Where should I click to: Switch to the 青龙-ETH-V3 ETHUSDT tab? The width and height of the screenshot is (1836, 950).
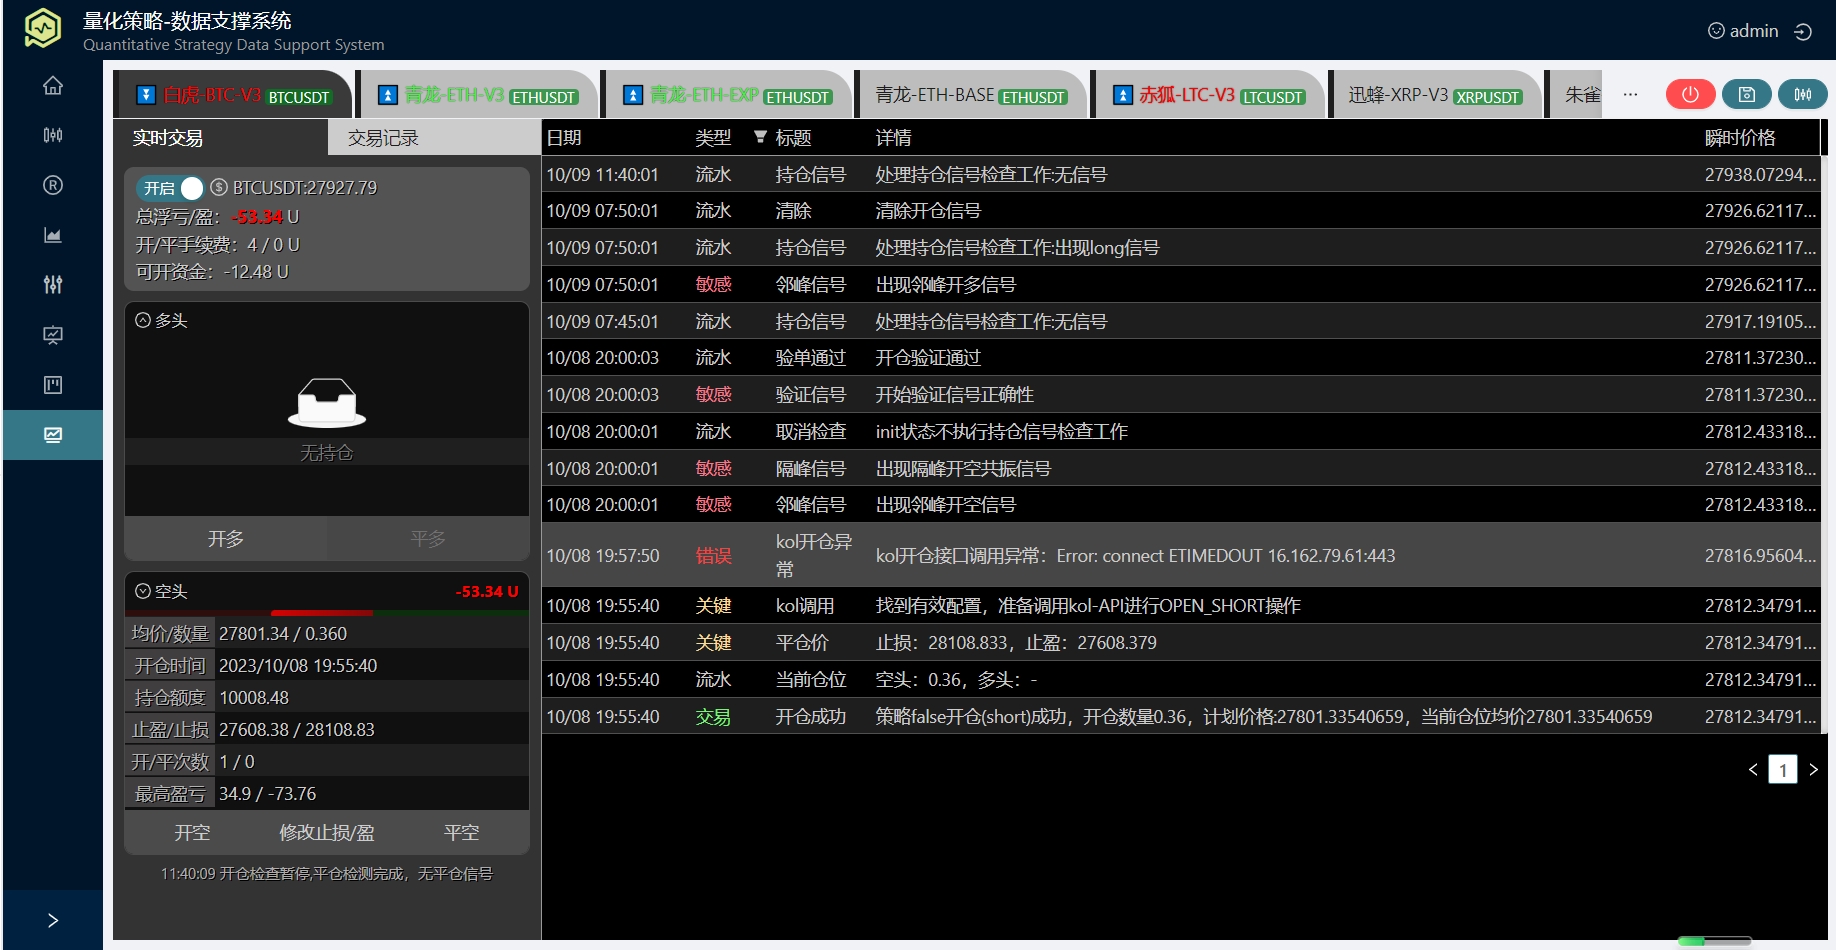pos(478,96)
